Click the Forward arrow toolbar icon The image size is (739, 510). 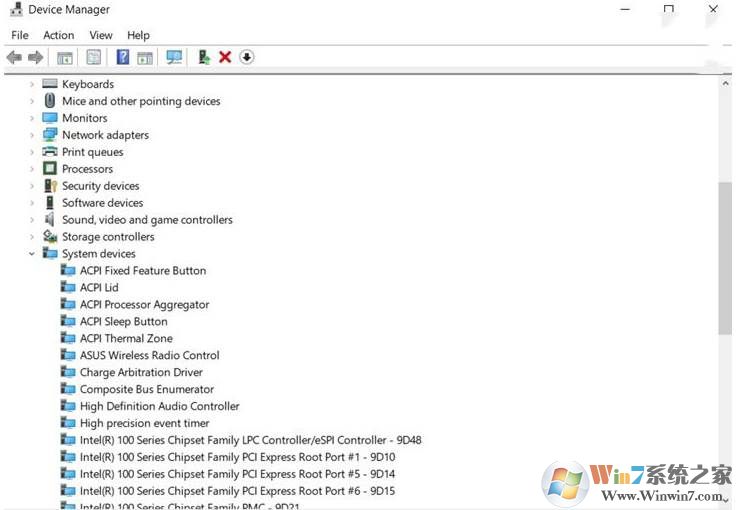tap(36, 58)
